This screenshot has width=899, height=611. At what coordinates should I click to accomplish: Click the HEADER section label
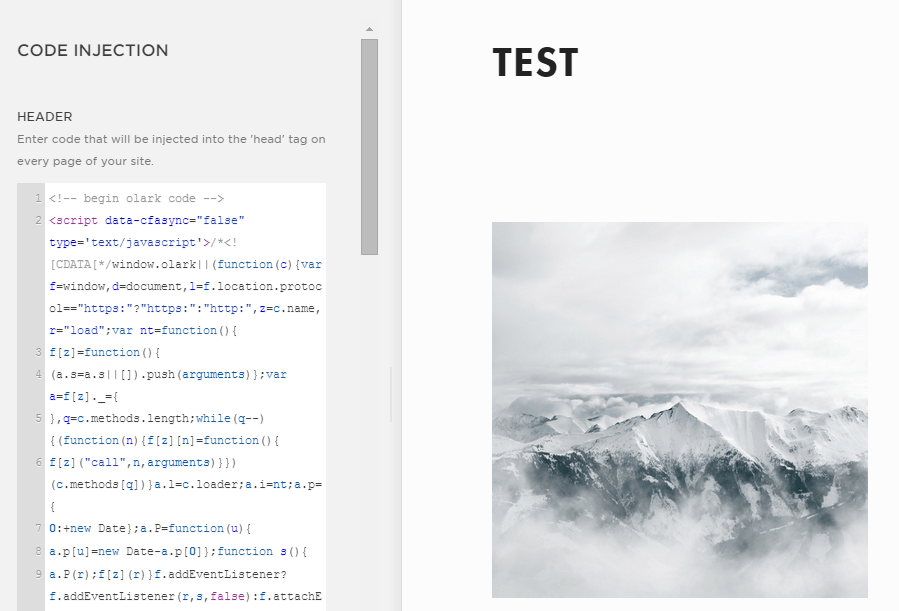point(45,117)
